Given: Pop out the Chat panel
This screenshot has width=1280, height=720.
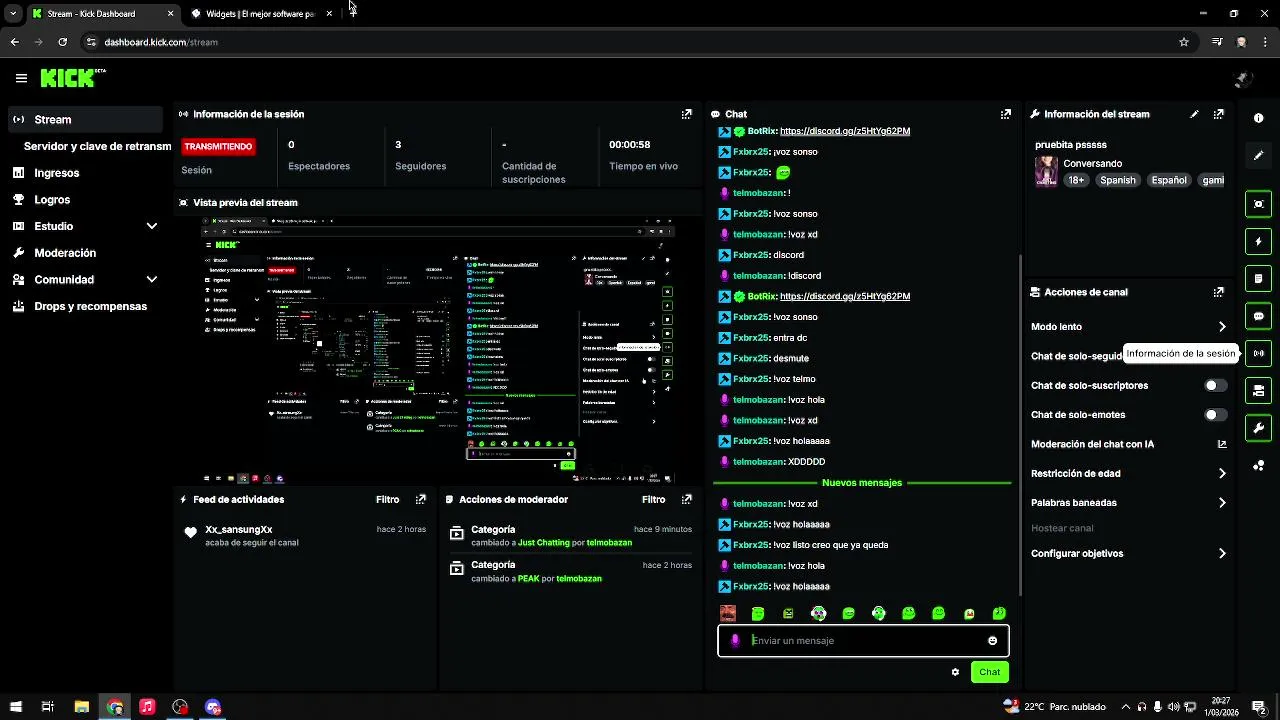Looking at the screenshot, I should (1005, 114).
